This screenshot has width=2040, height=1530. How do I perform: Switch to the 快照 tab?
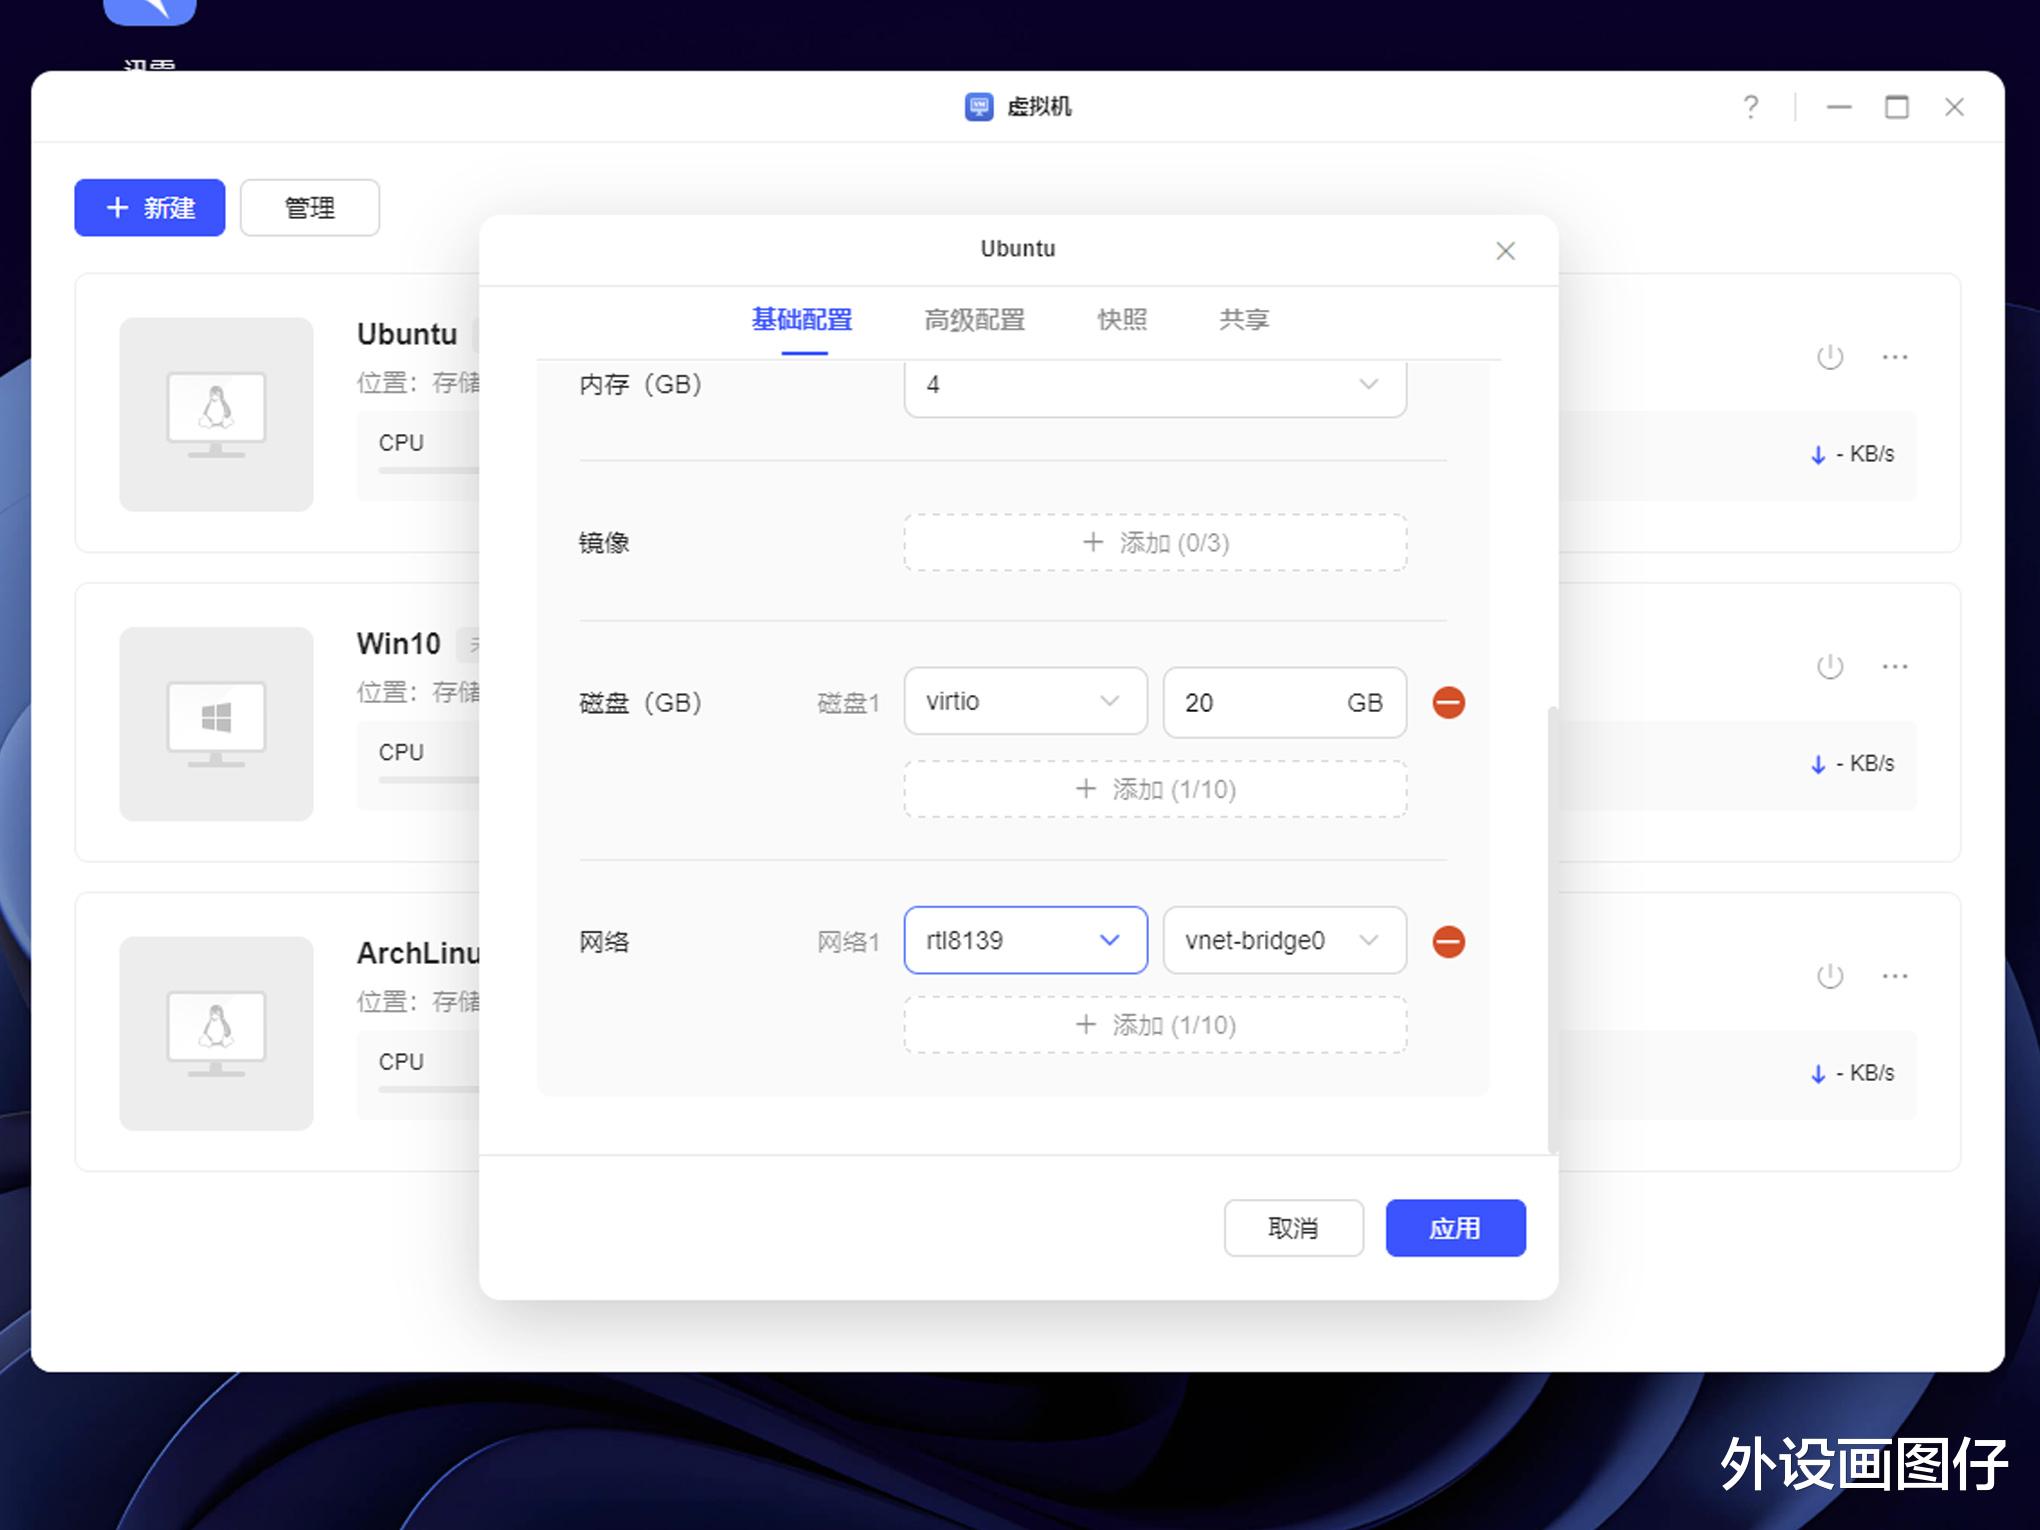(1121, 320)
